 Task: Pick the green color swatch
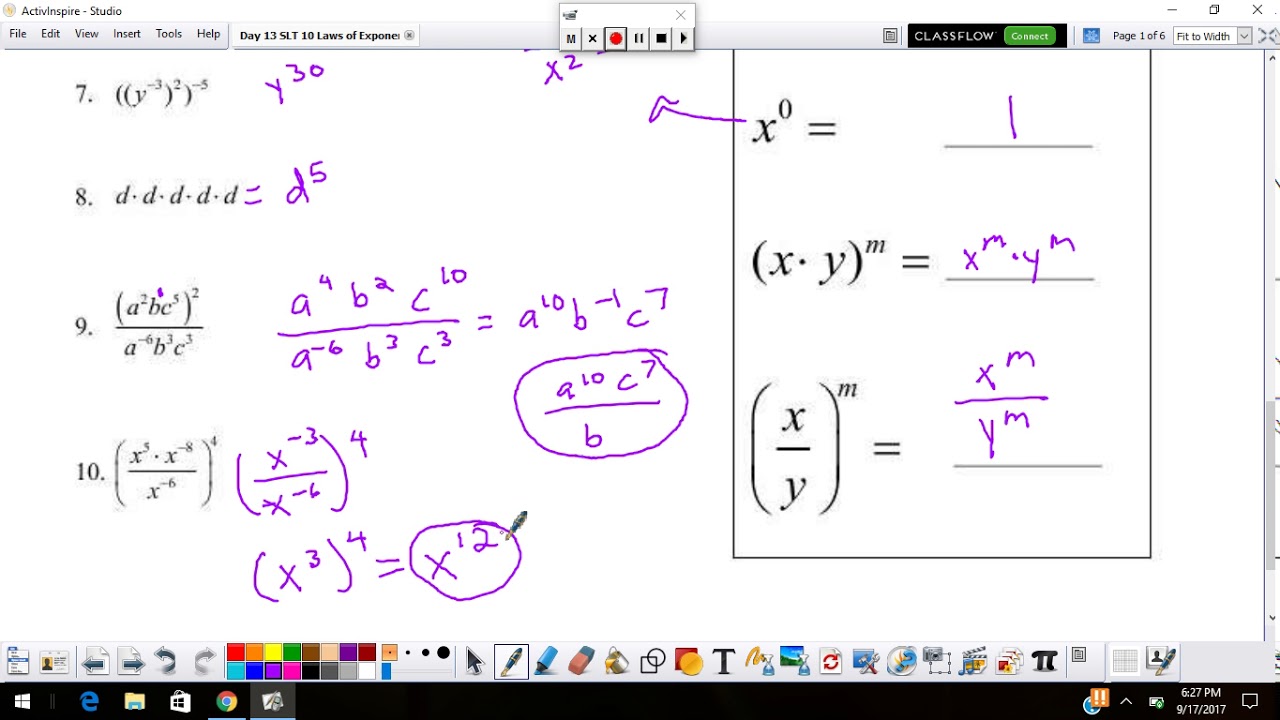292,653
